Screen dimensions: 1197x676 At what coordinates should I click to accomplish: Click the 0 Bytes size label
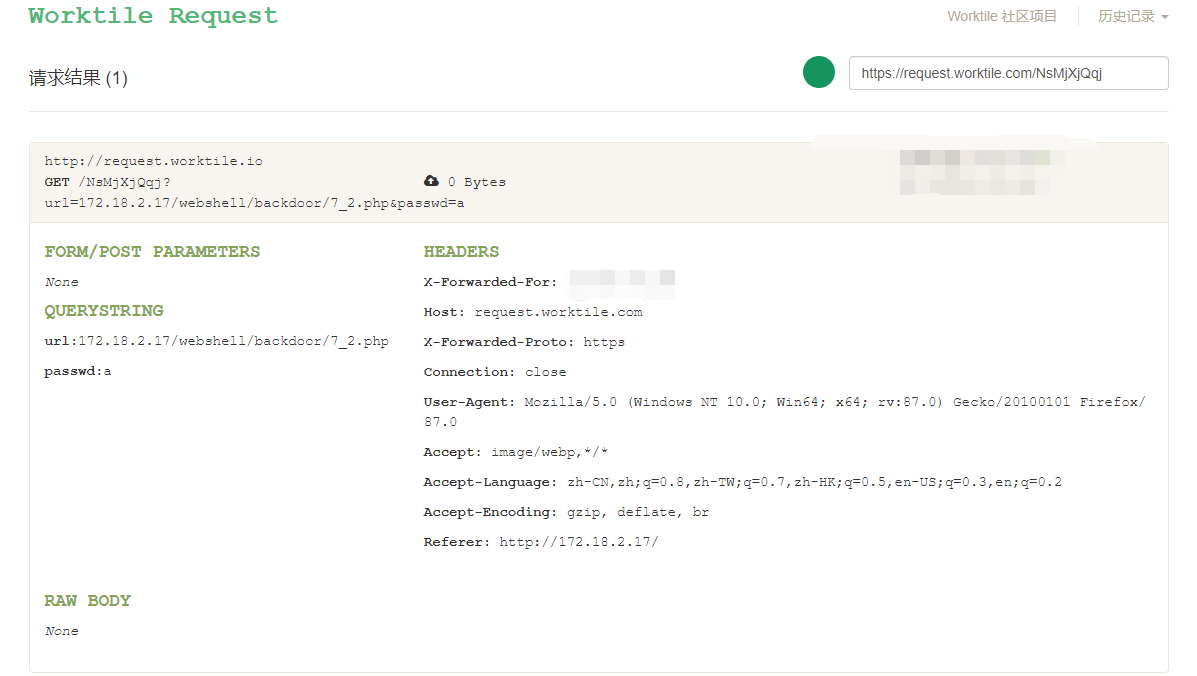[x=477, y=182]
